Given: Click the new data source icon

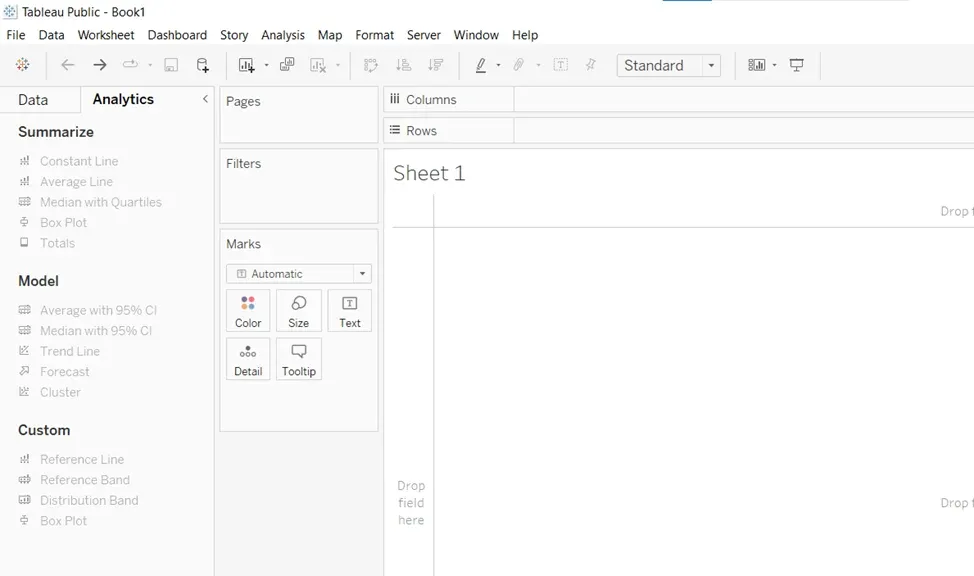Looking at the screenshot, I should 203,65.
